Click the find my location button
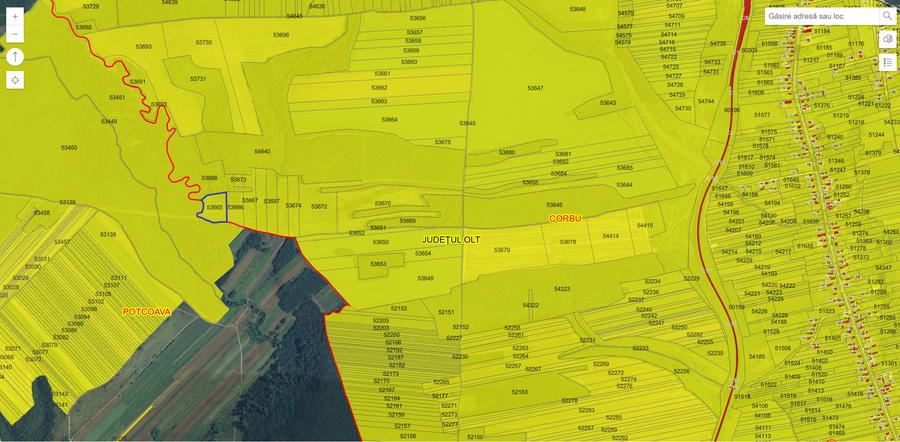The height and width of the screenshot is (442, 900). [x=15, y=80]
